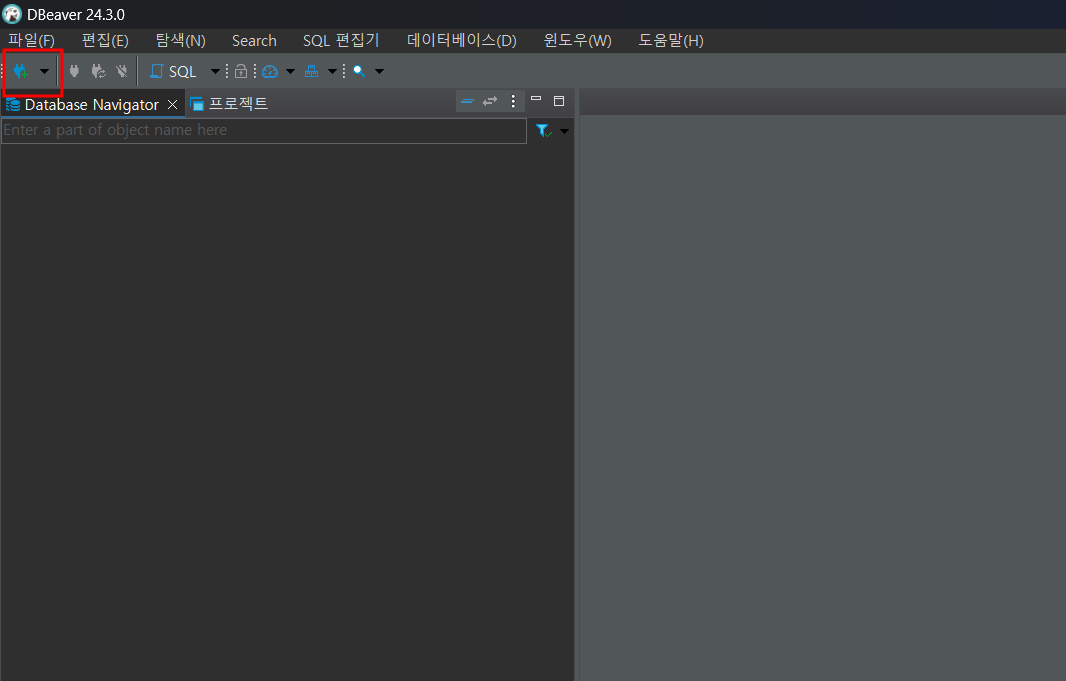Open the 윈도우(W) menu

point(577,41)
